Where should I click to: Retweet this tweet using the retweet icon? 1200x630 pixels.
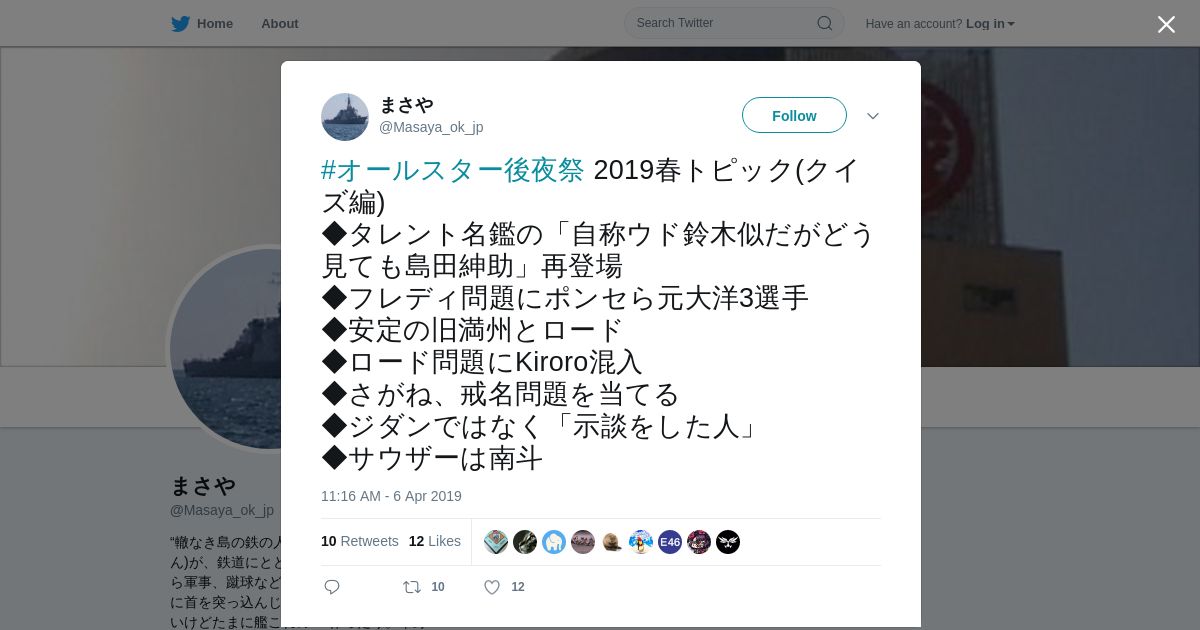[x=412, y=587]
